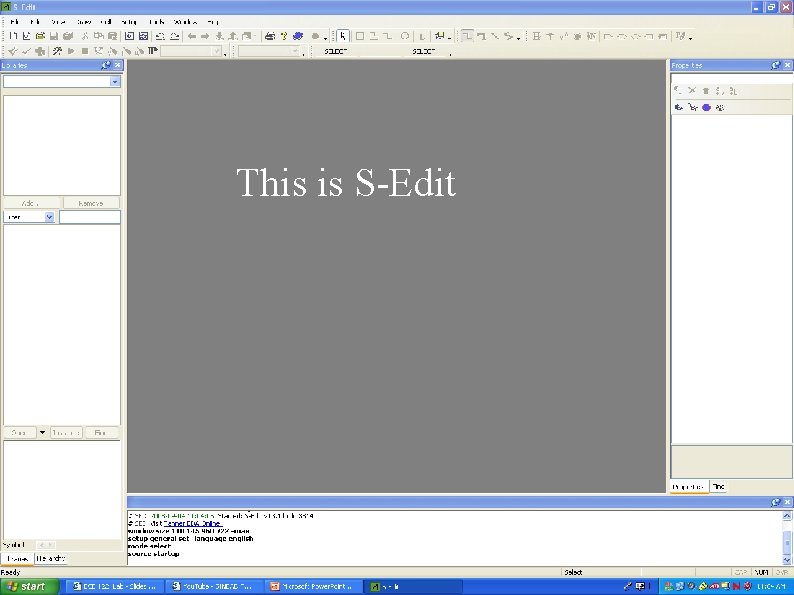Click the Find button in Libraries panel
This screenshot has height=595, width=794.
click(x=100, y=433)
